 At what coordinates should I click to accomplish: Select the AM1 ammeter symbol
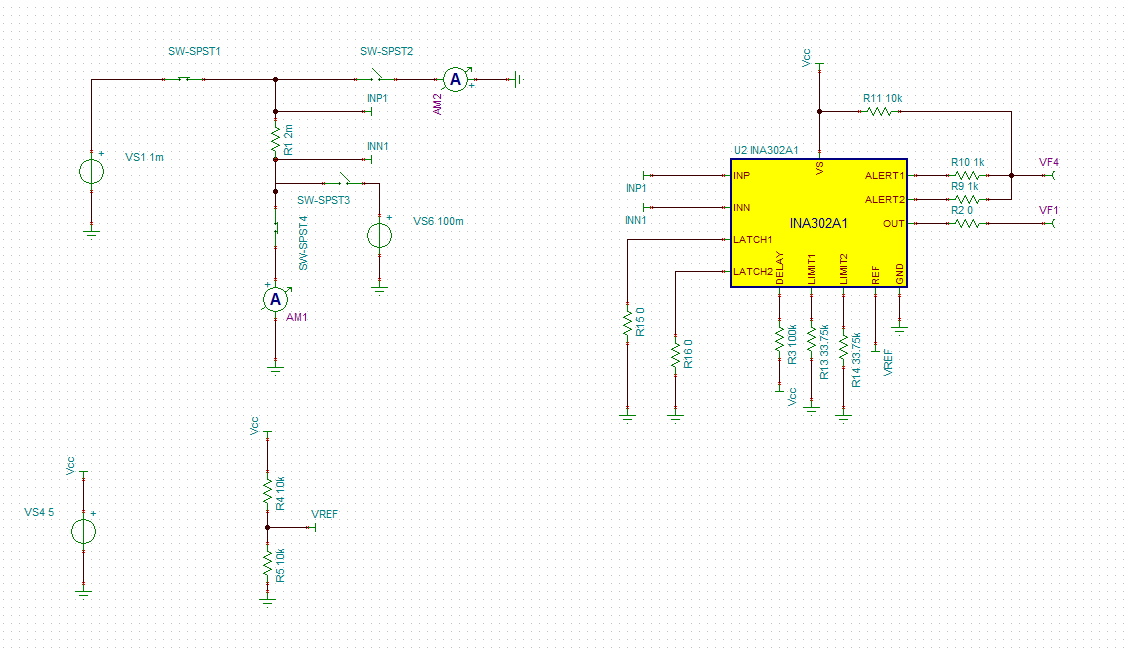[275, 300]
